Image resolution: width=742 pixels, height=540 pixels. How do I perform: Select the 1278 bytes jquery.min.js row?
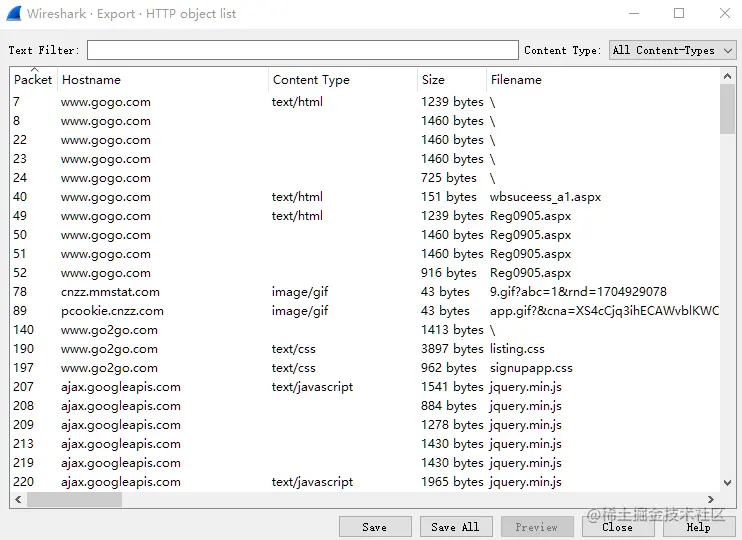[364, 425]
